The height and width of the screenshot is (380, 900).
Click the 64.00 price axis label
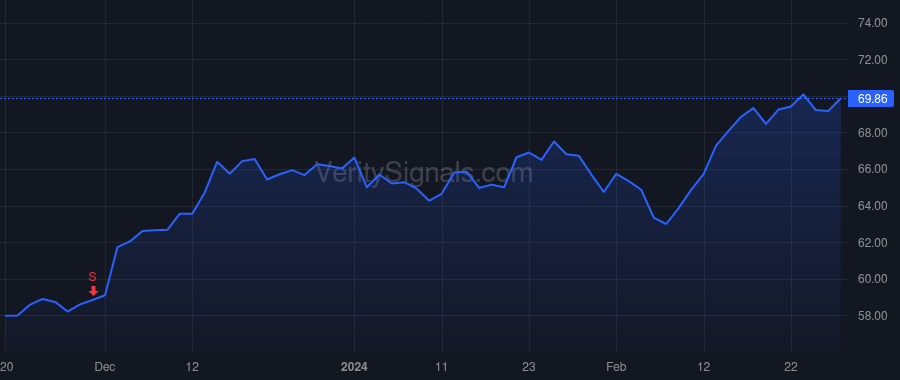tap(872, 206)
